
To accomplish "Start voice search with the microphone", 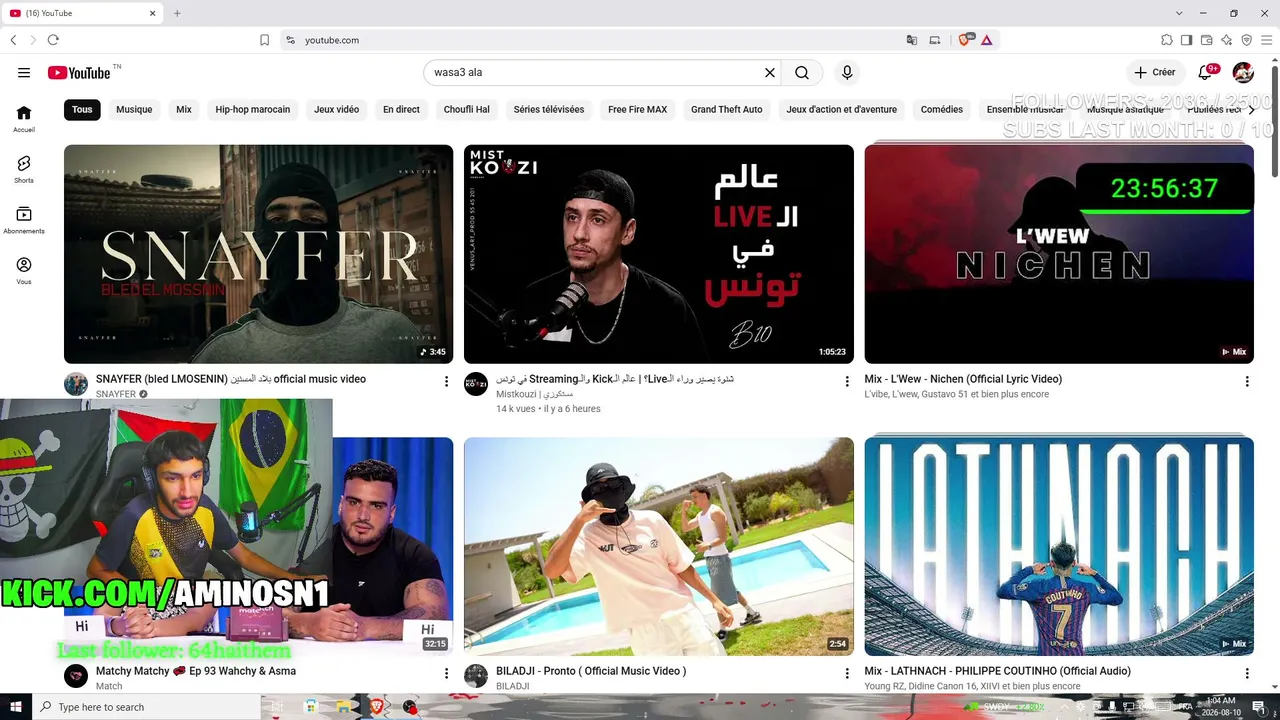I will (847, 73).
